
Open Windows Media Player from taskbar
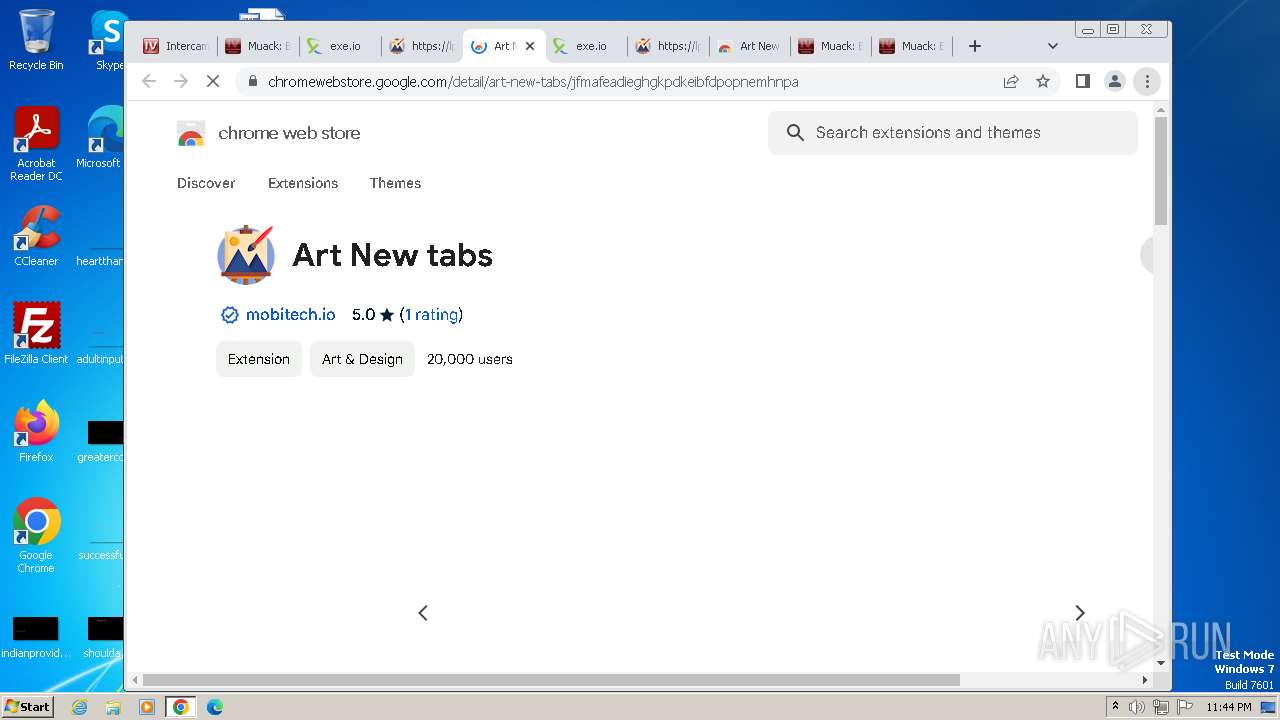pyautogui.click(x=147, y=707)
